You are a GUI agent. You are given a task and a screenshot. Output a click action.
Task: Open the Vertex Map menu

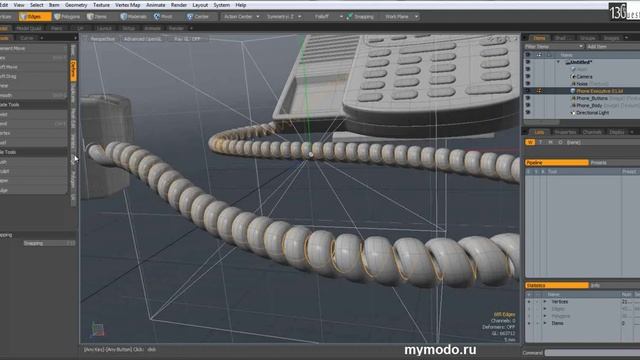point(127,5)
